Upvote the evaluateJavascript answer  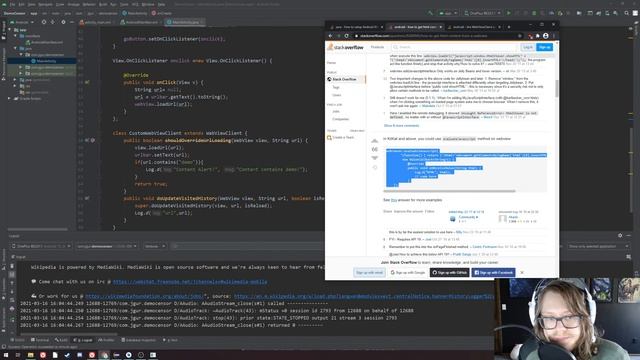[x=375, y=141]
